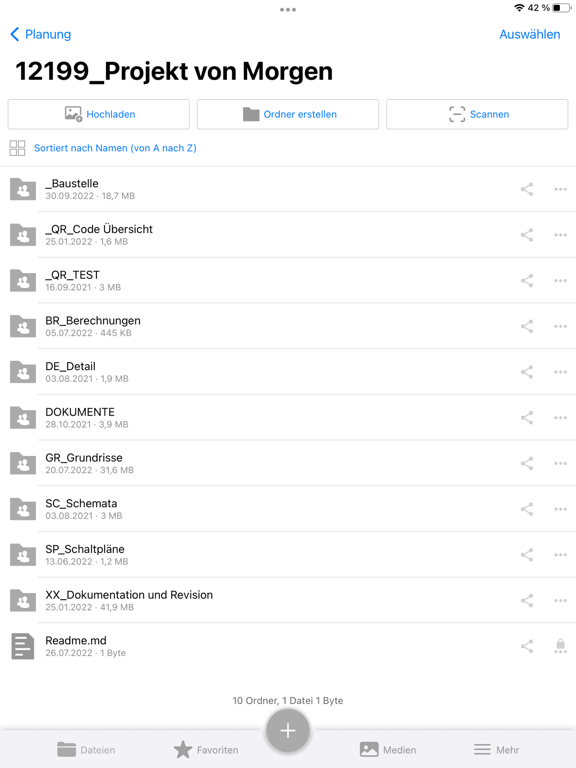576x768 pixels.
Task: Tap the Hochladen upload button
Action: pos(98,114)
